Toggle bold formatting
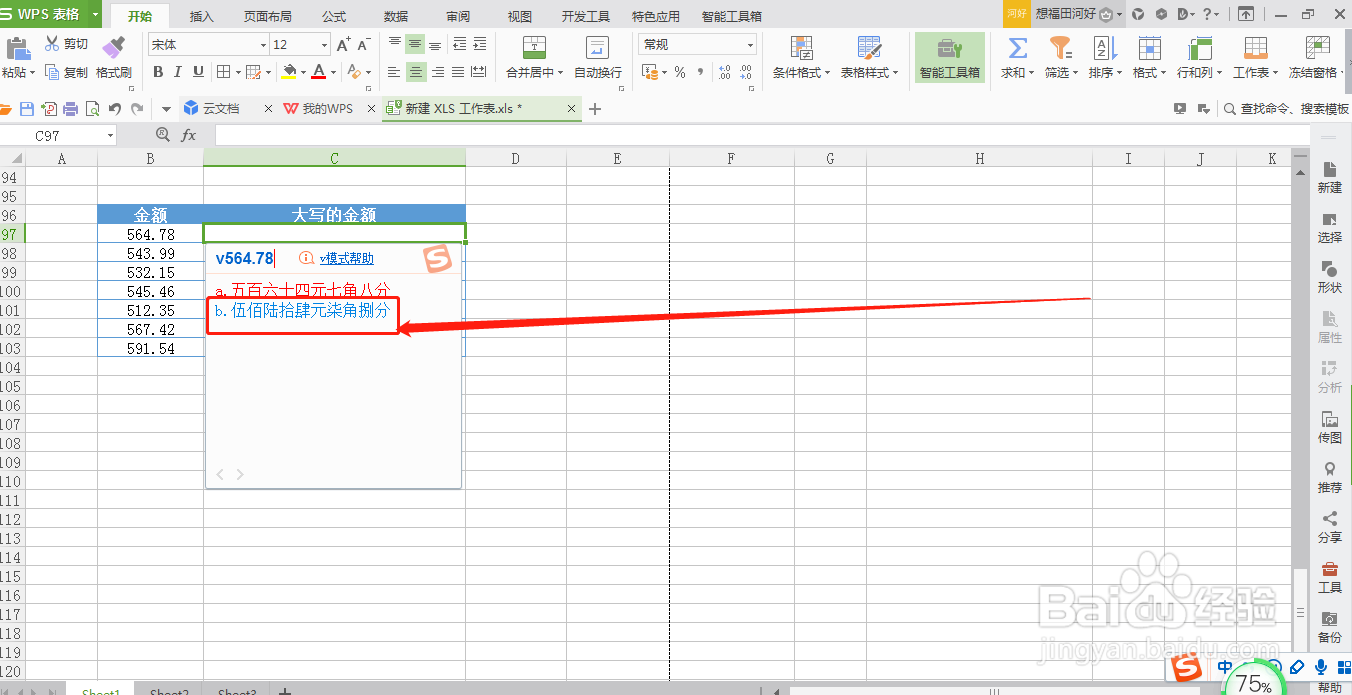 pyautogui.click(x=158, y=72)
